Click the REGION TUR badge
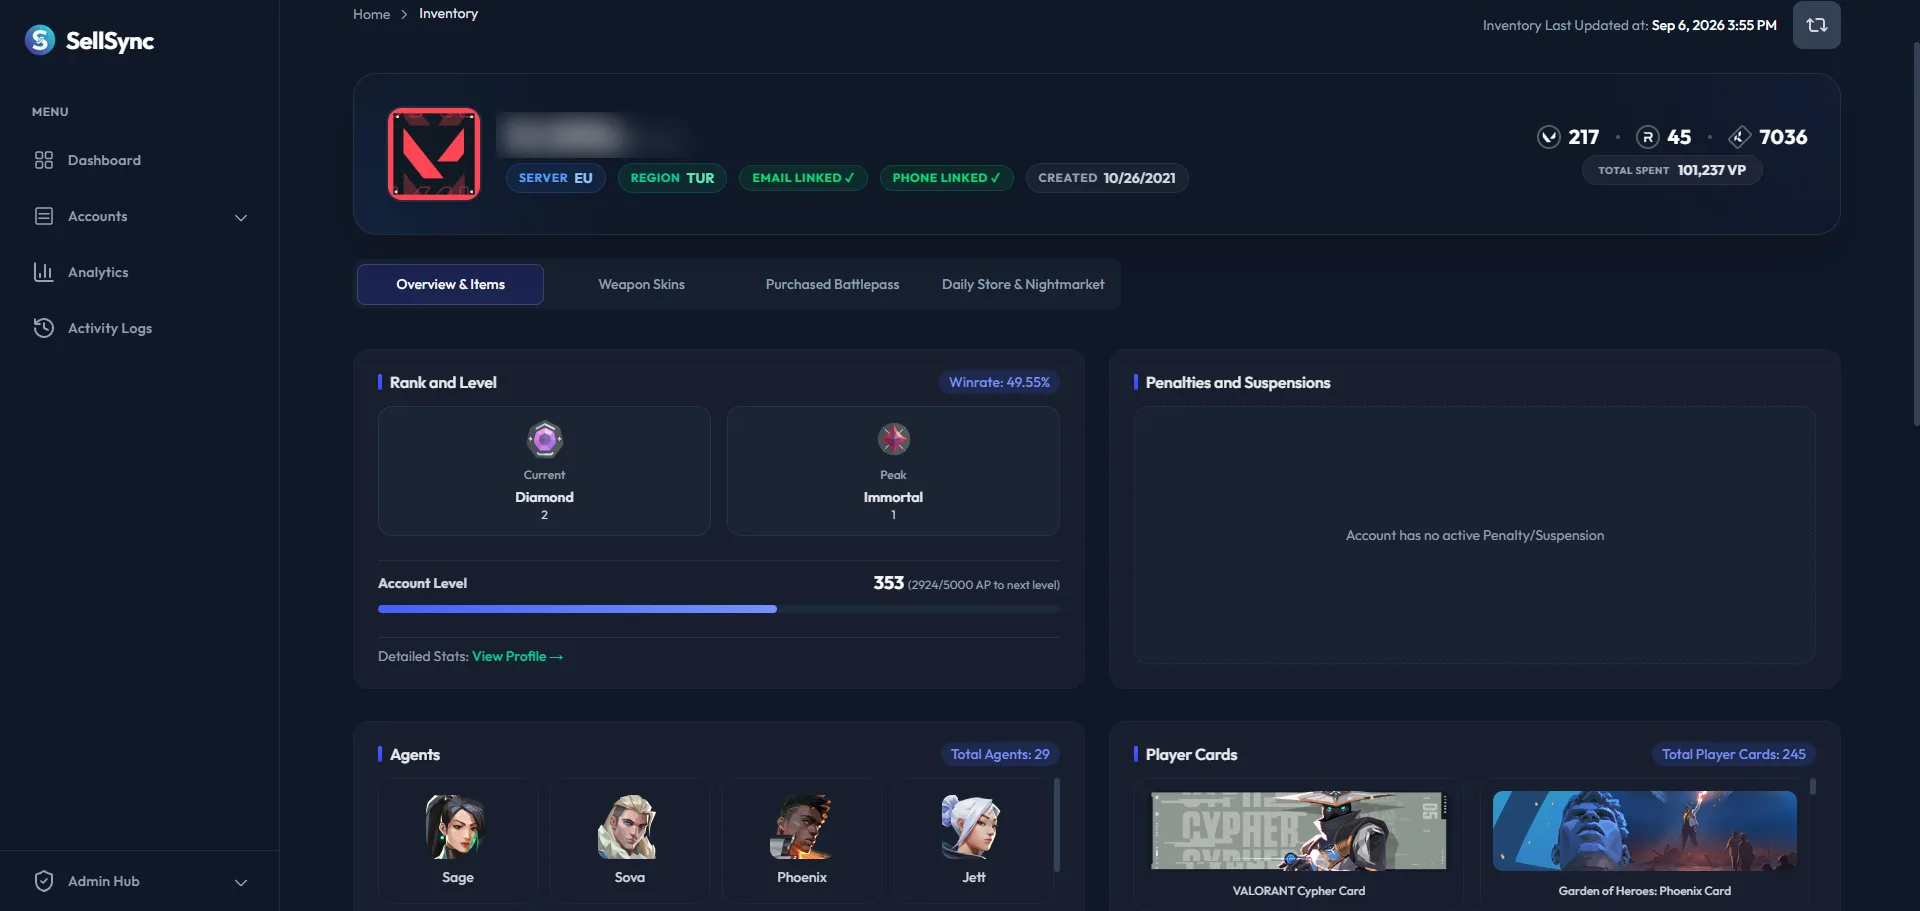1920x911 pixels. [672, 178]
